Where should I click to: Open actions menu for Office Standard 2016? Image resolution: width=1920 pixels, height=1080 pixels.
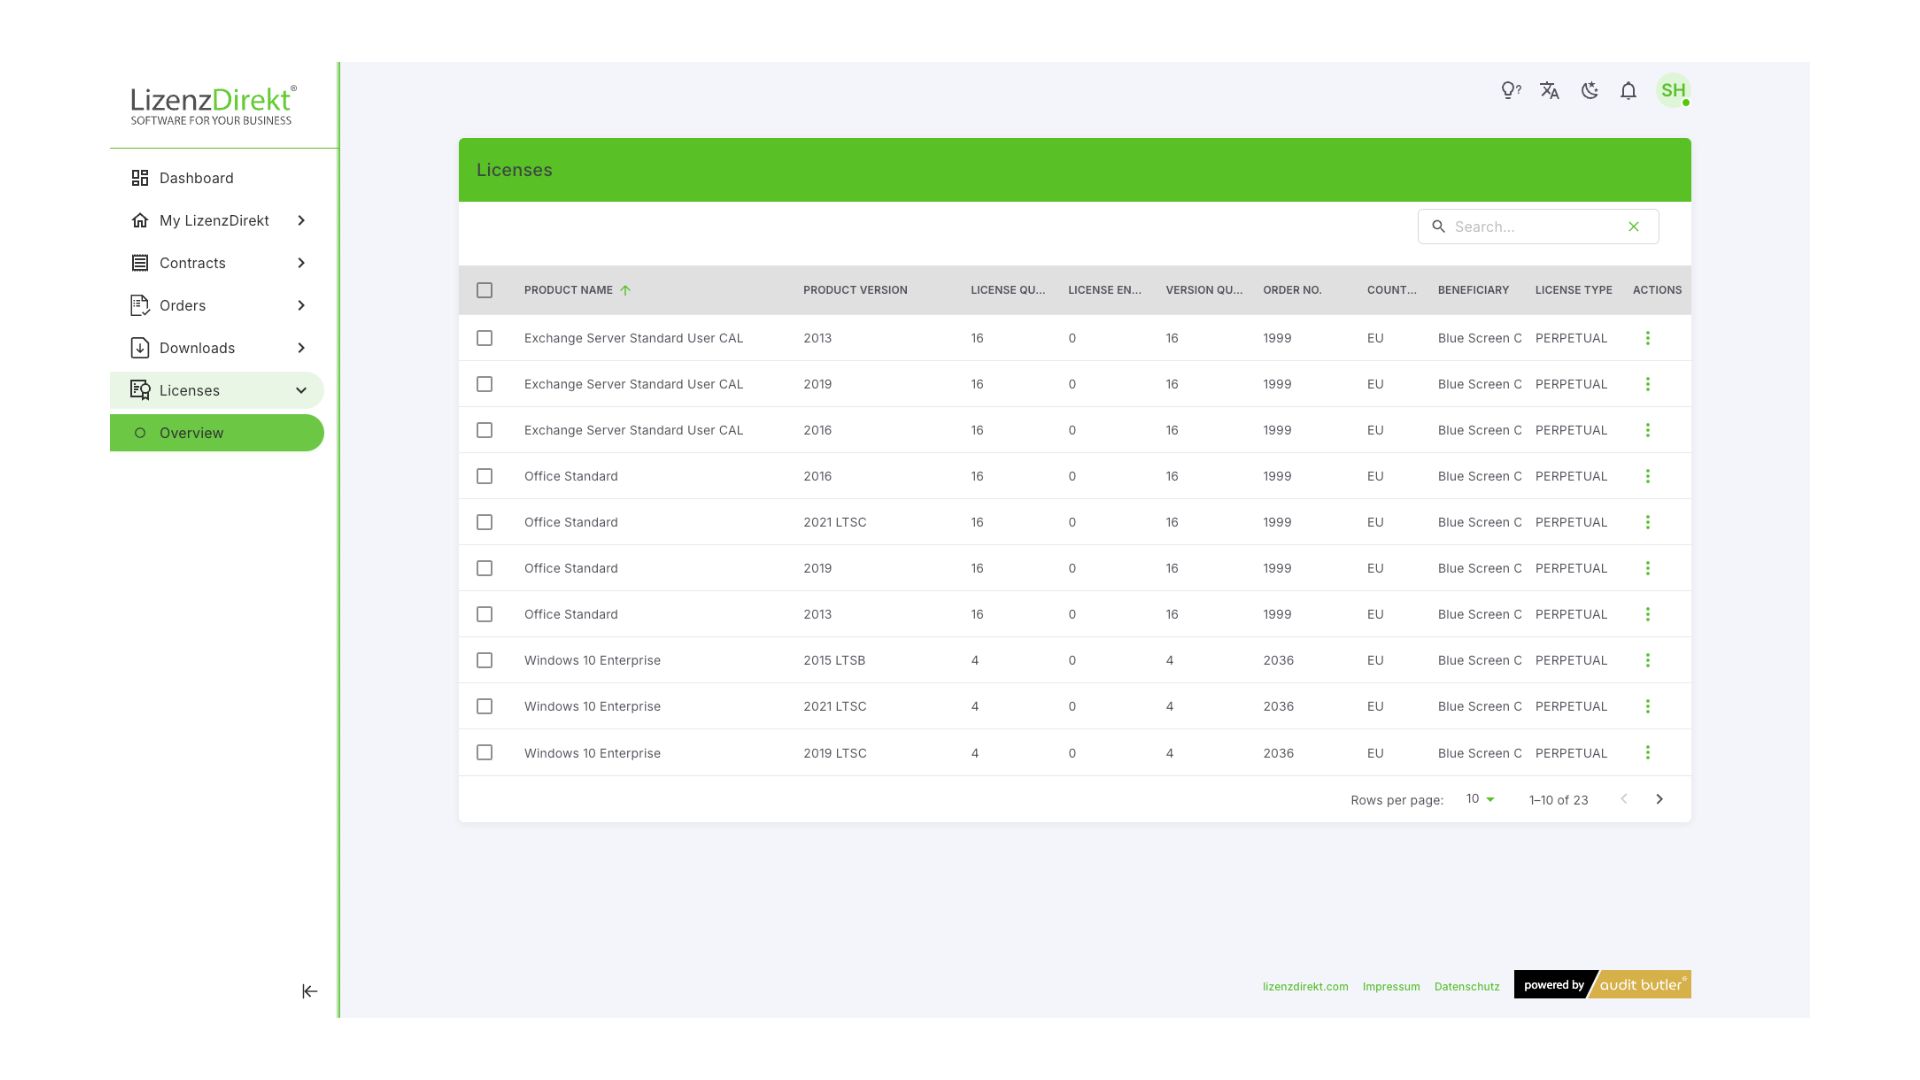[x=1647, y=477]
